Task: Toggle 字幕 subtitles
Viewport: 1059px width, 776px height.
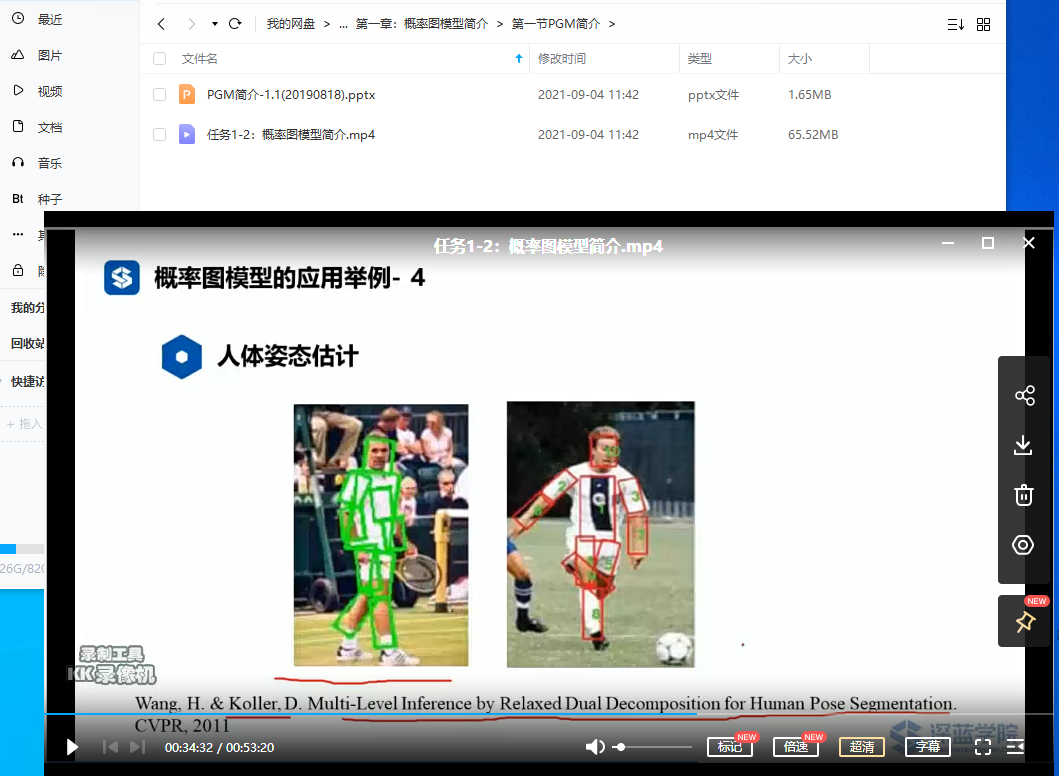Action: click(x=928, y=747)
